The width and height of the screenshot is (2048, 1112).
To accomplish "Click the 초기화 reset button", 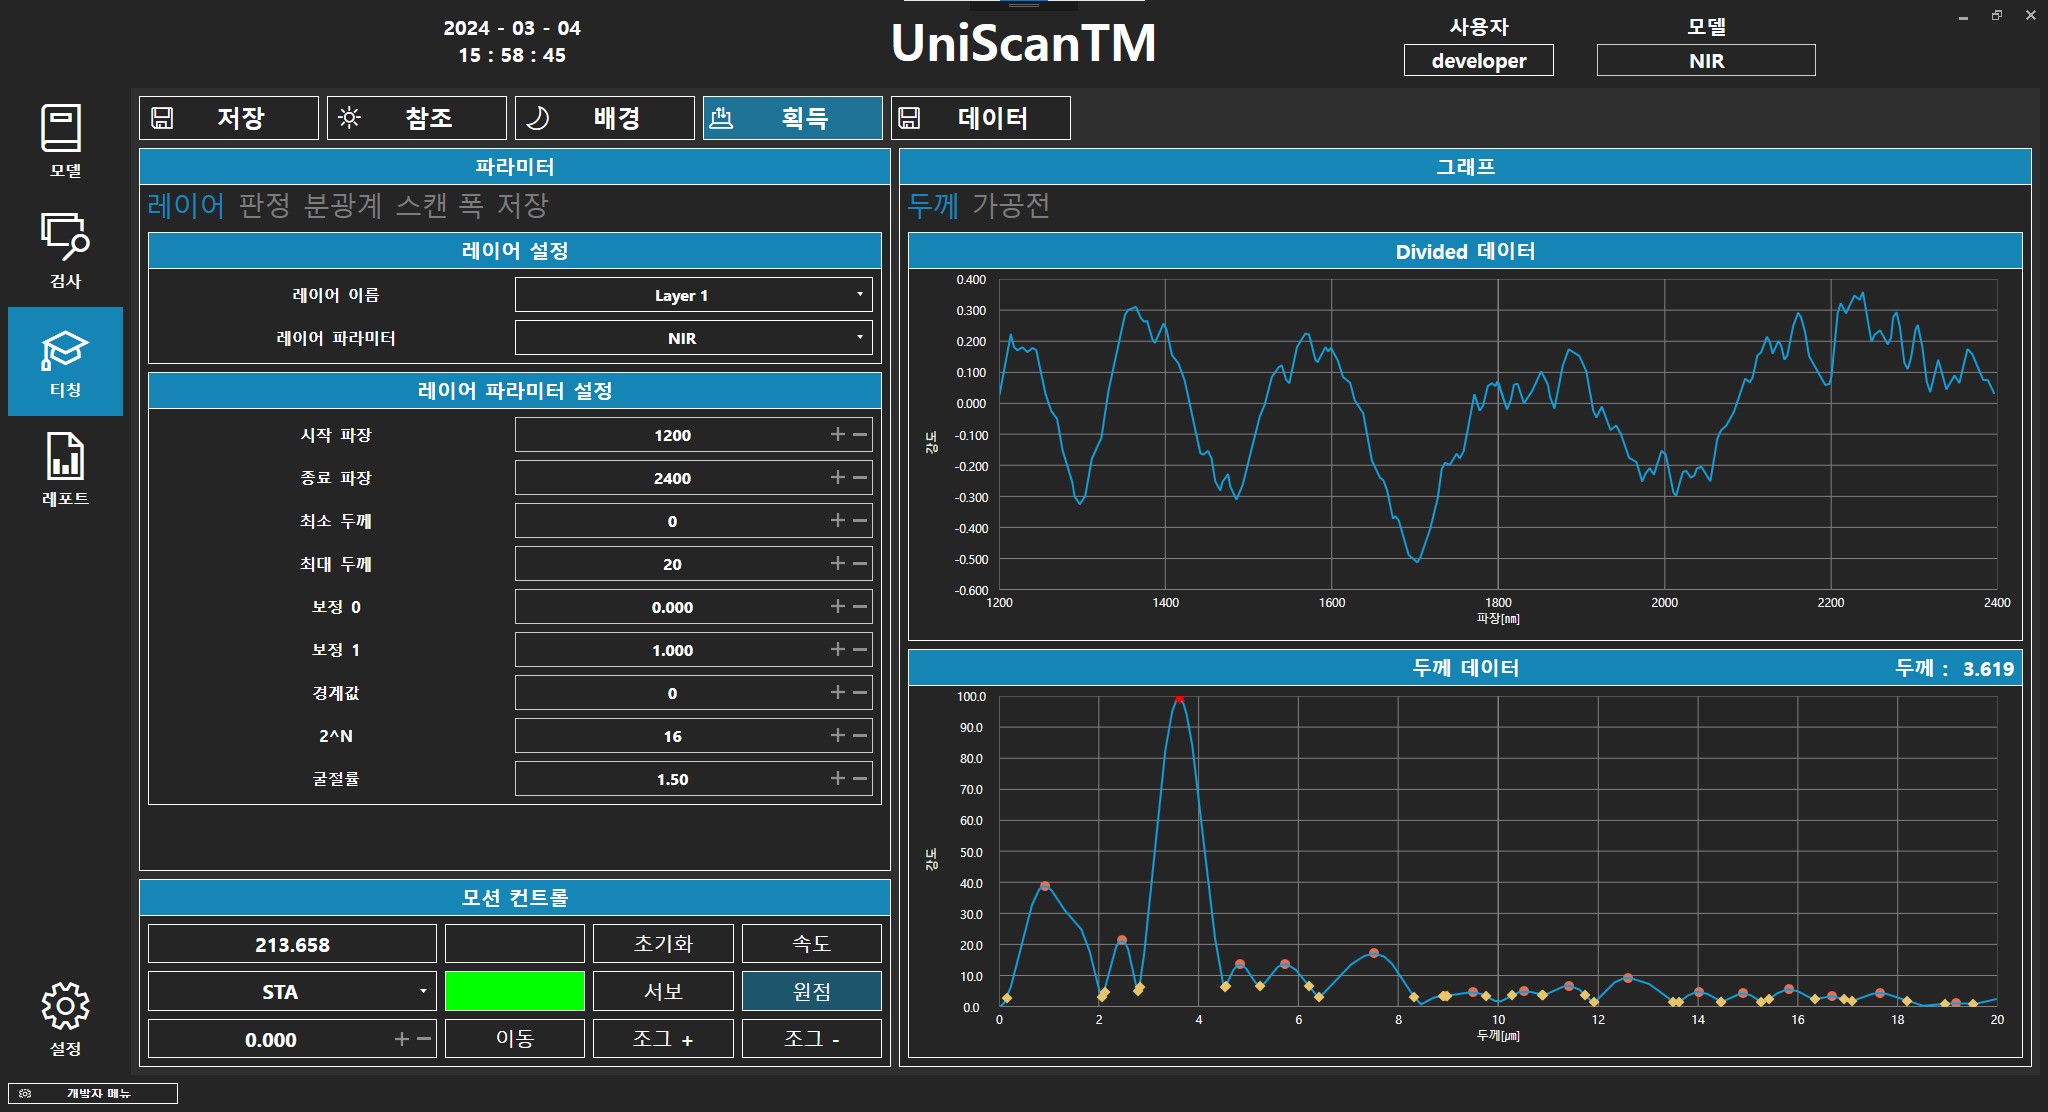I will pos(663,943).
